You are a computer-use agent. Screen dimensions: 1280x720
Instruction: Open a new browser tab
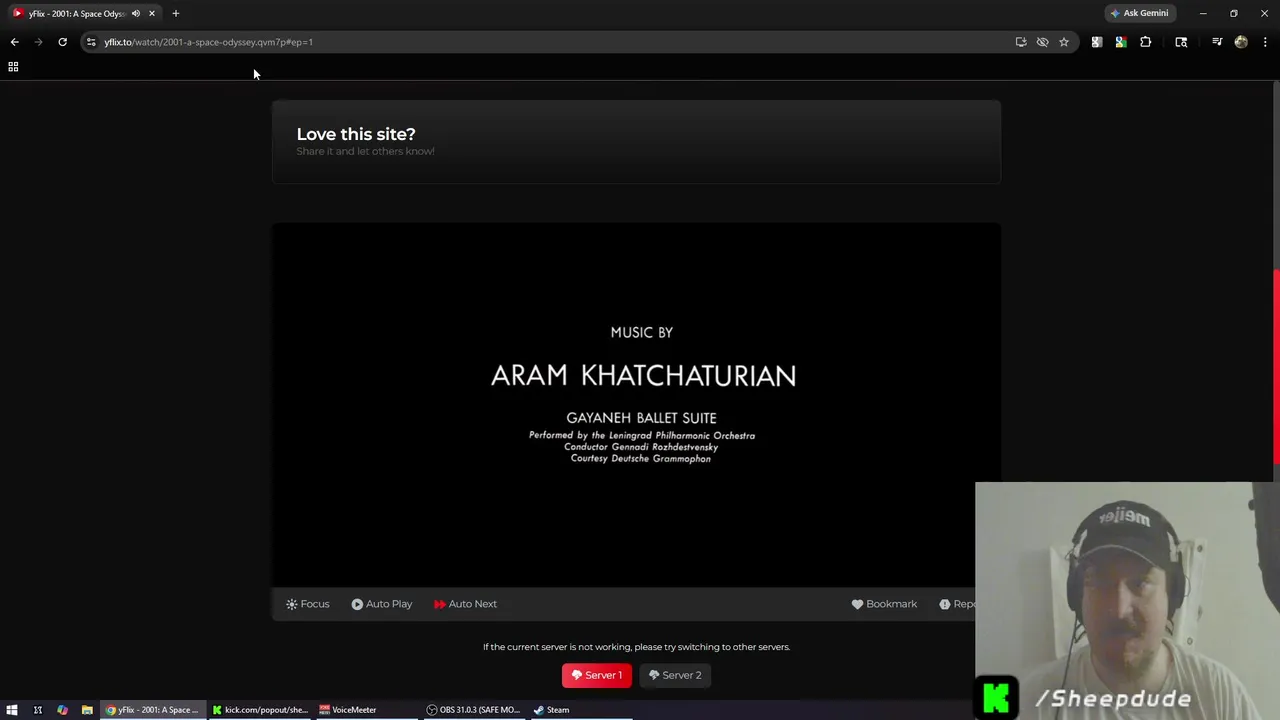click(x=176, y=13)
